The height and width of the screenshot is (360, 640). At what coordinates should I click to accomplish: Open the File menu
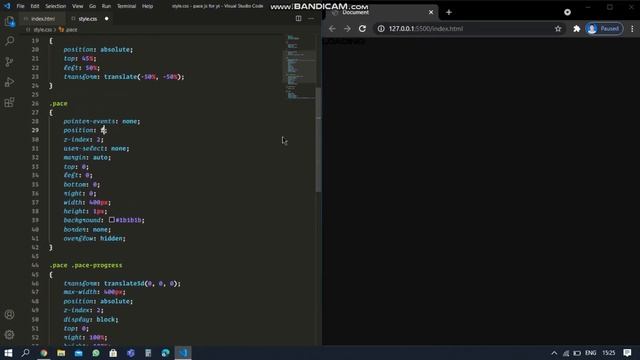20,6
